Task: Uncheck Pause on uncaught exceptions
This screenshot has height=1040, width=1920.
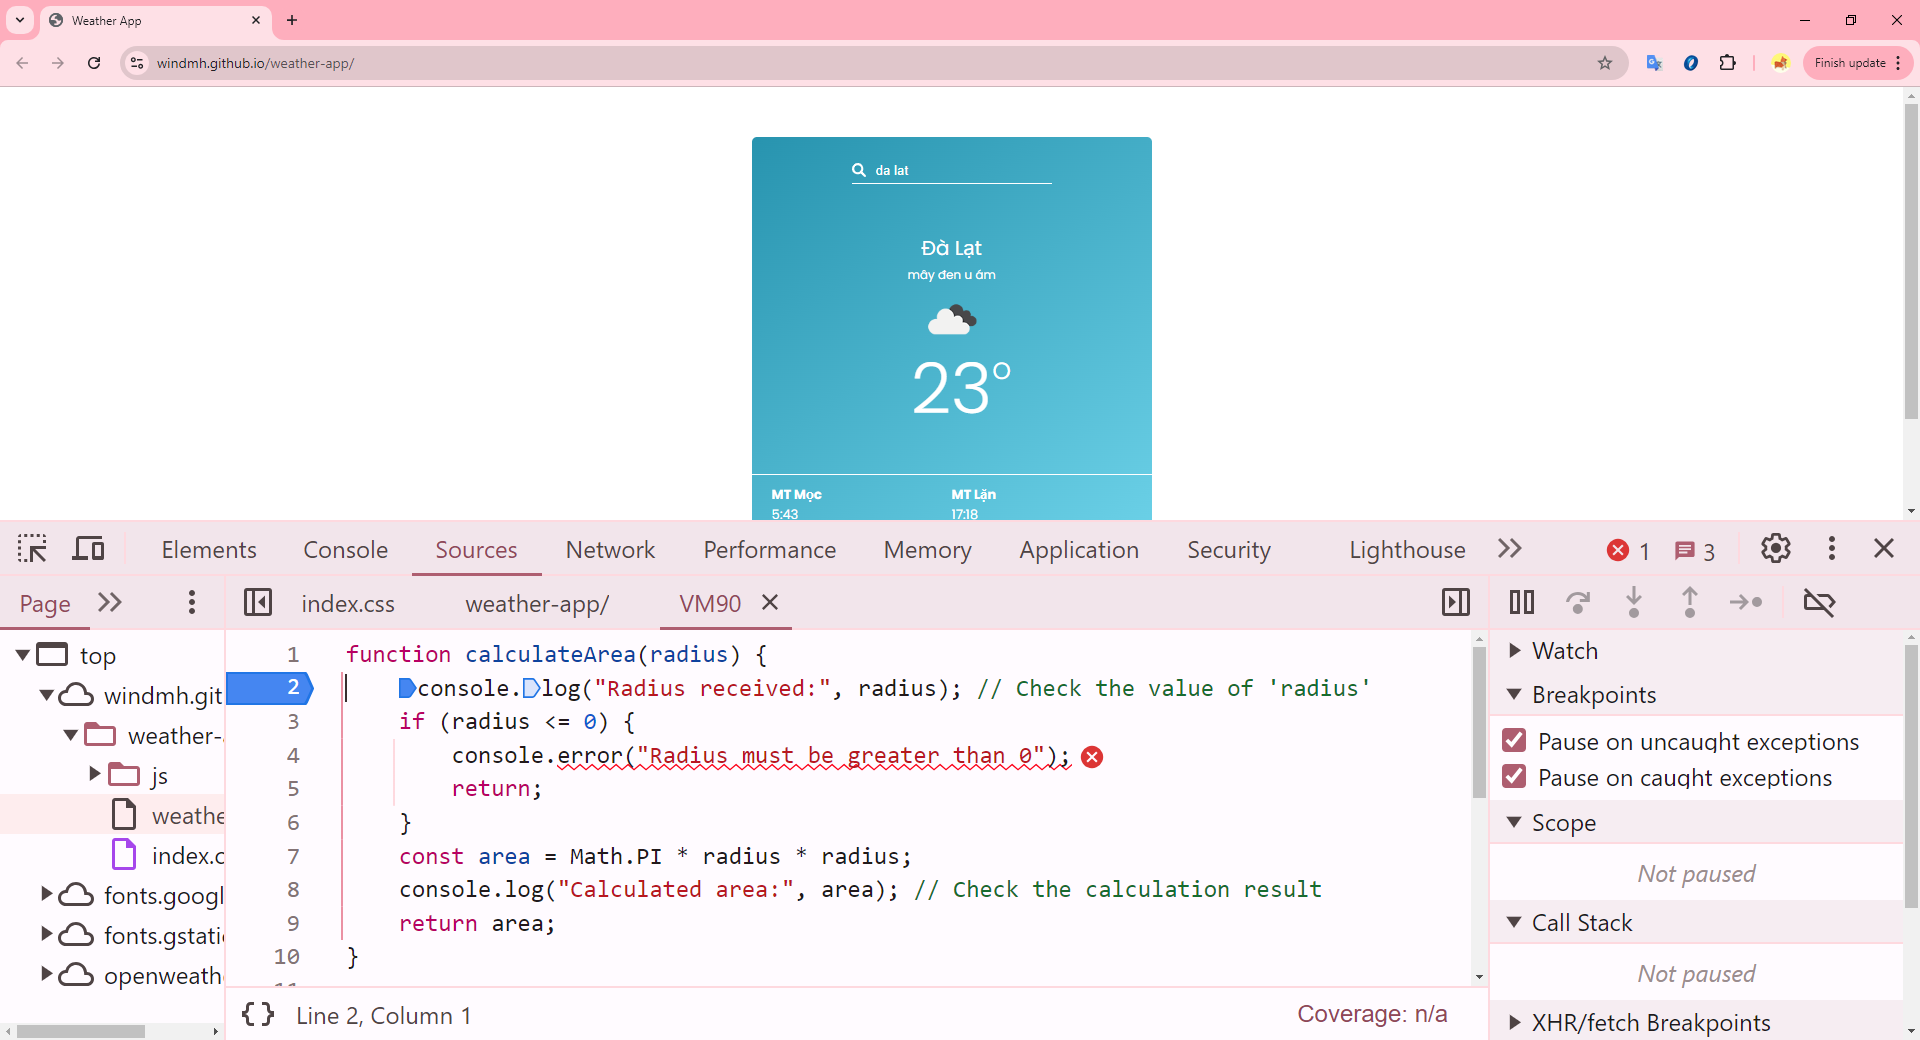Action: (x=1514, y=741)
